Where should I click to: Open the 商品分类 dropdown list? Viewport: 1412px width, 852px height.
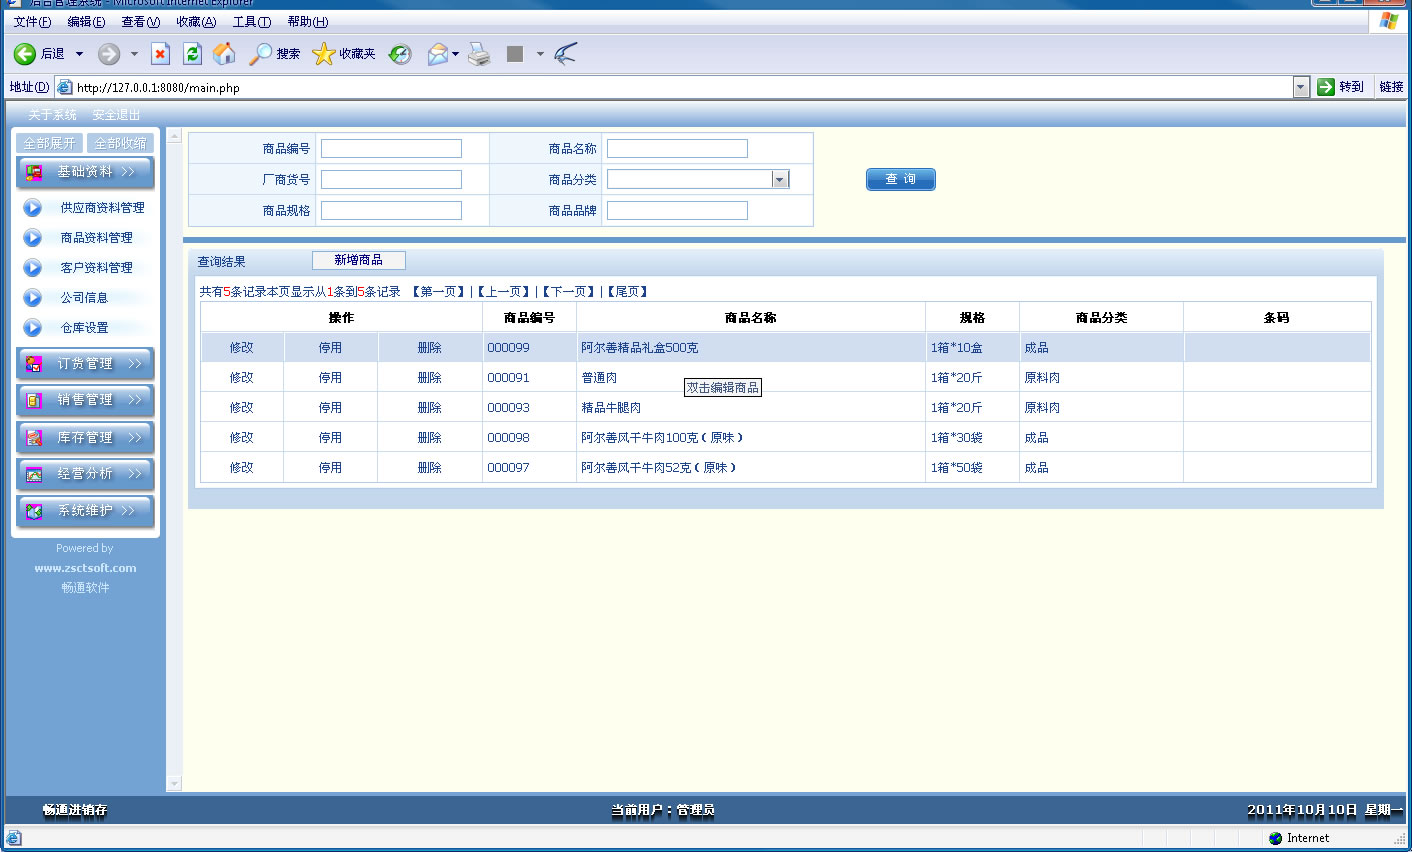780,180
